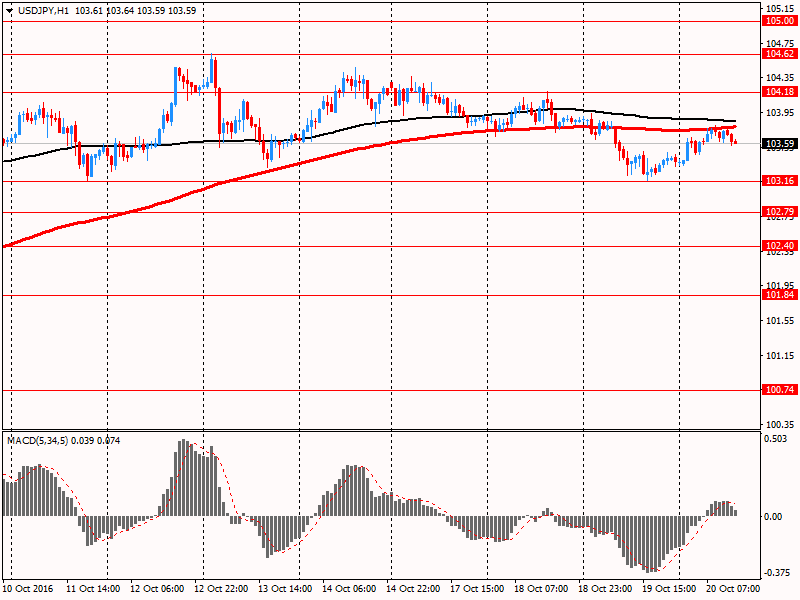The width and height of the screenshot is (800, 600).
Task: Click the 11 Oct 14:00 time axis label
Action: click(x=93, y=589)
